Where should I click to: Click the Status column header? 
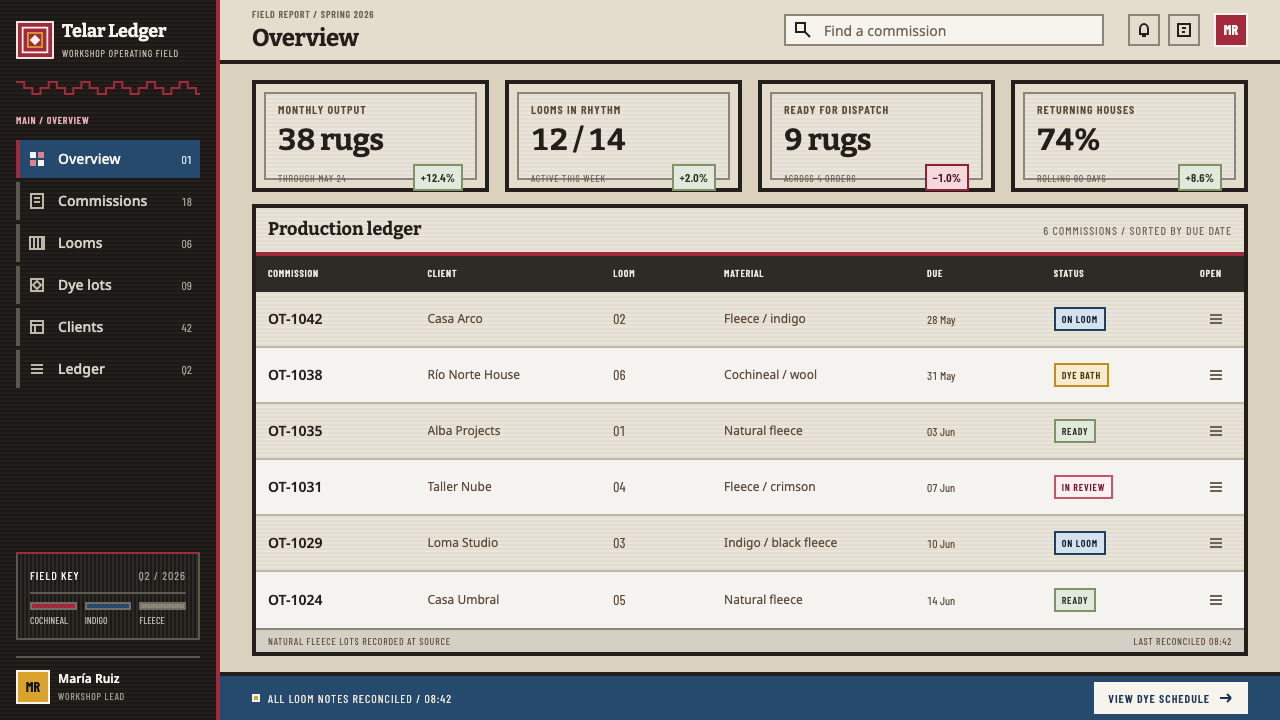pos(1068,274)
